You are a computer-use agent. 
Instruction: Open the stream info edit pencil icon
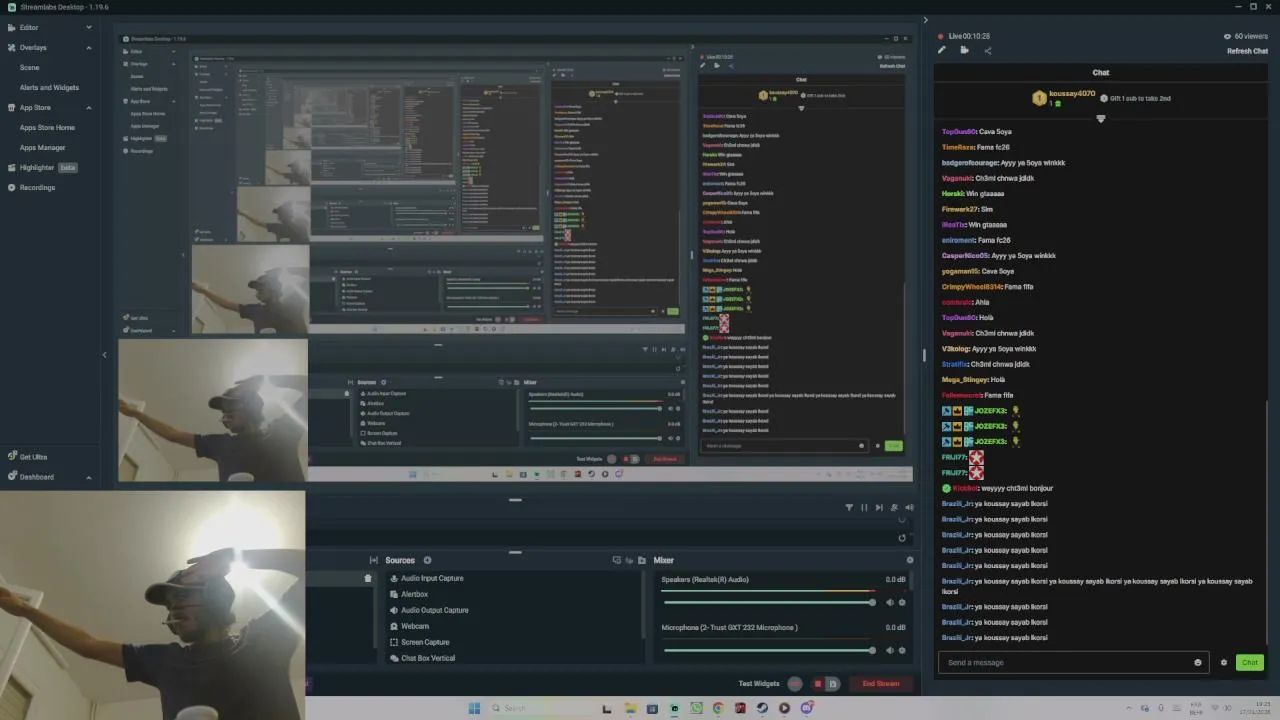[941, 50]
